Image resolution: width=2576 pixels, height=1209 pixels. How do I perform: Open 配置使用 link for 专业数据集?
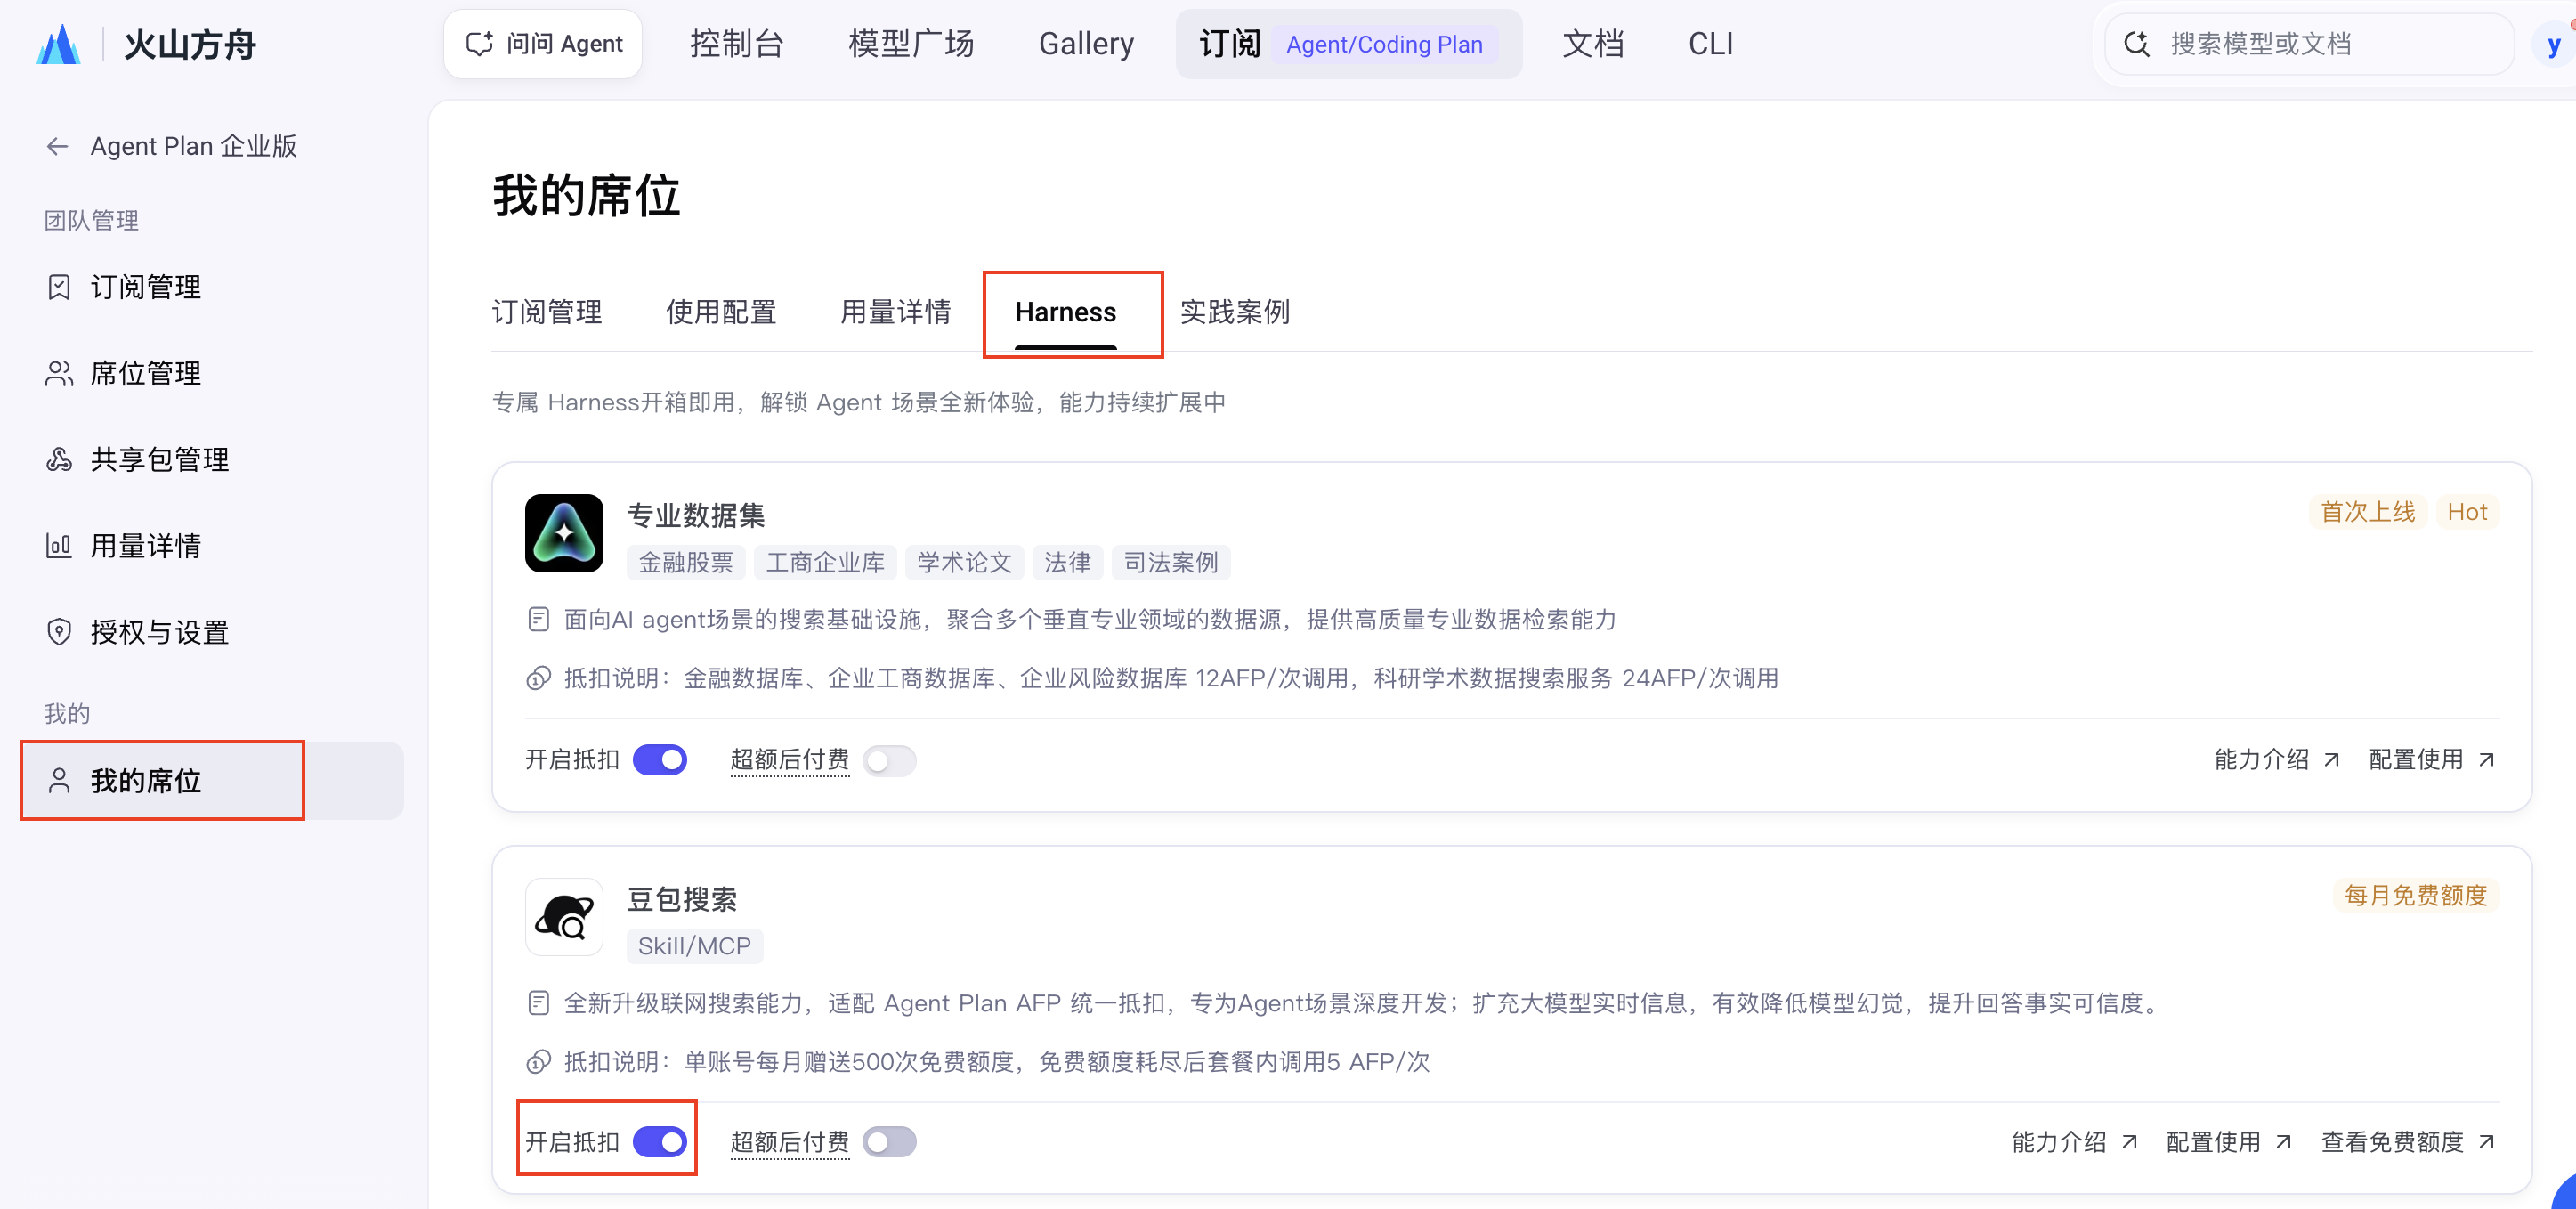(2431, 760)
